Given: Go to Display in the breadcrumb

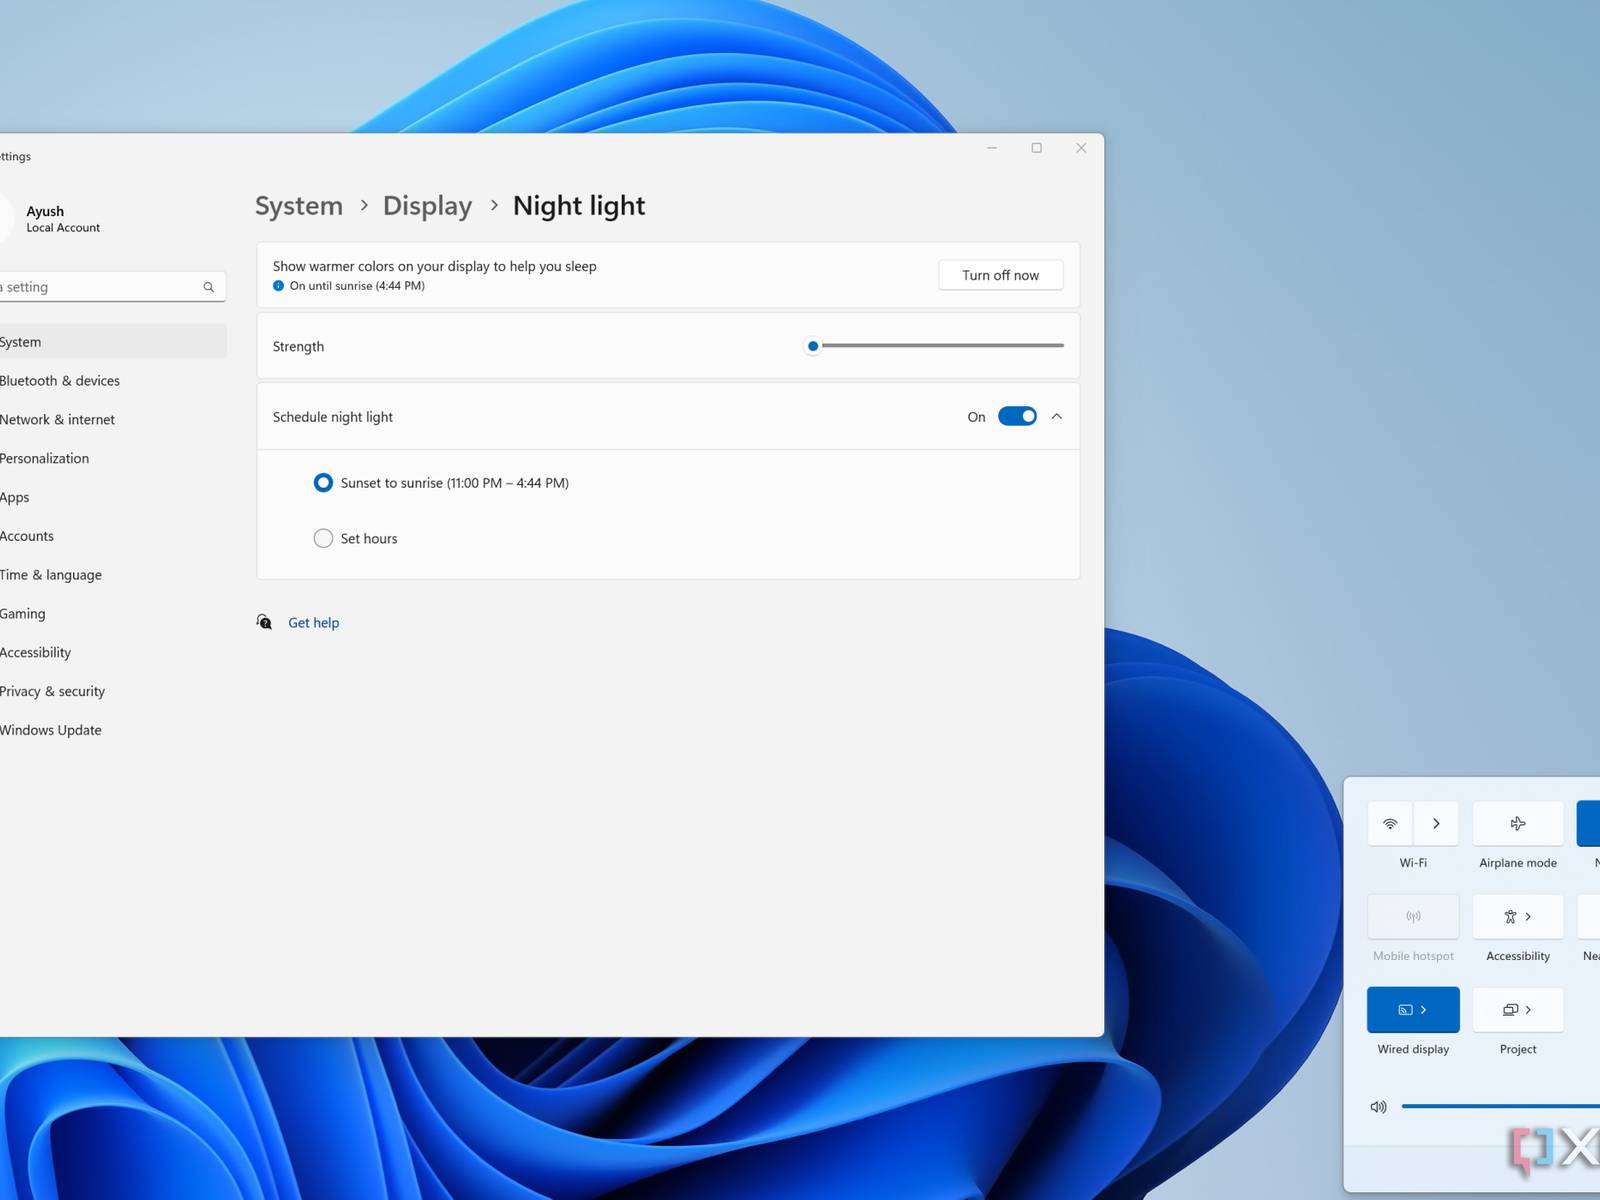Looking at the screenshot, I should (427, 206).
